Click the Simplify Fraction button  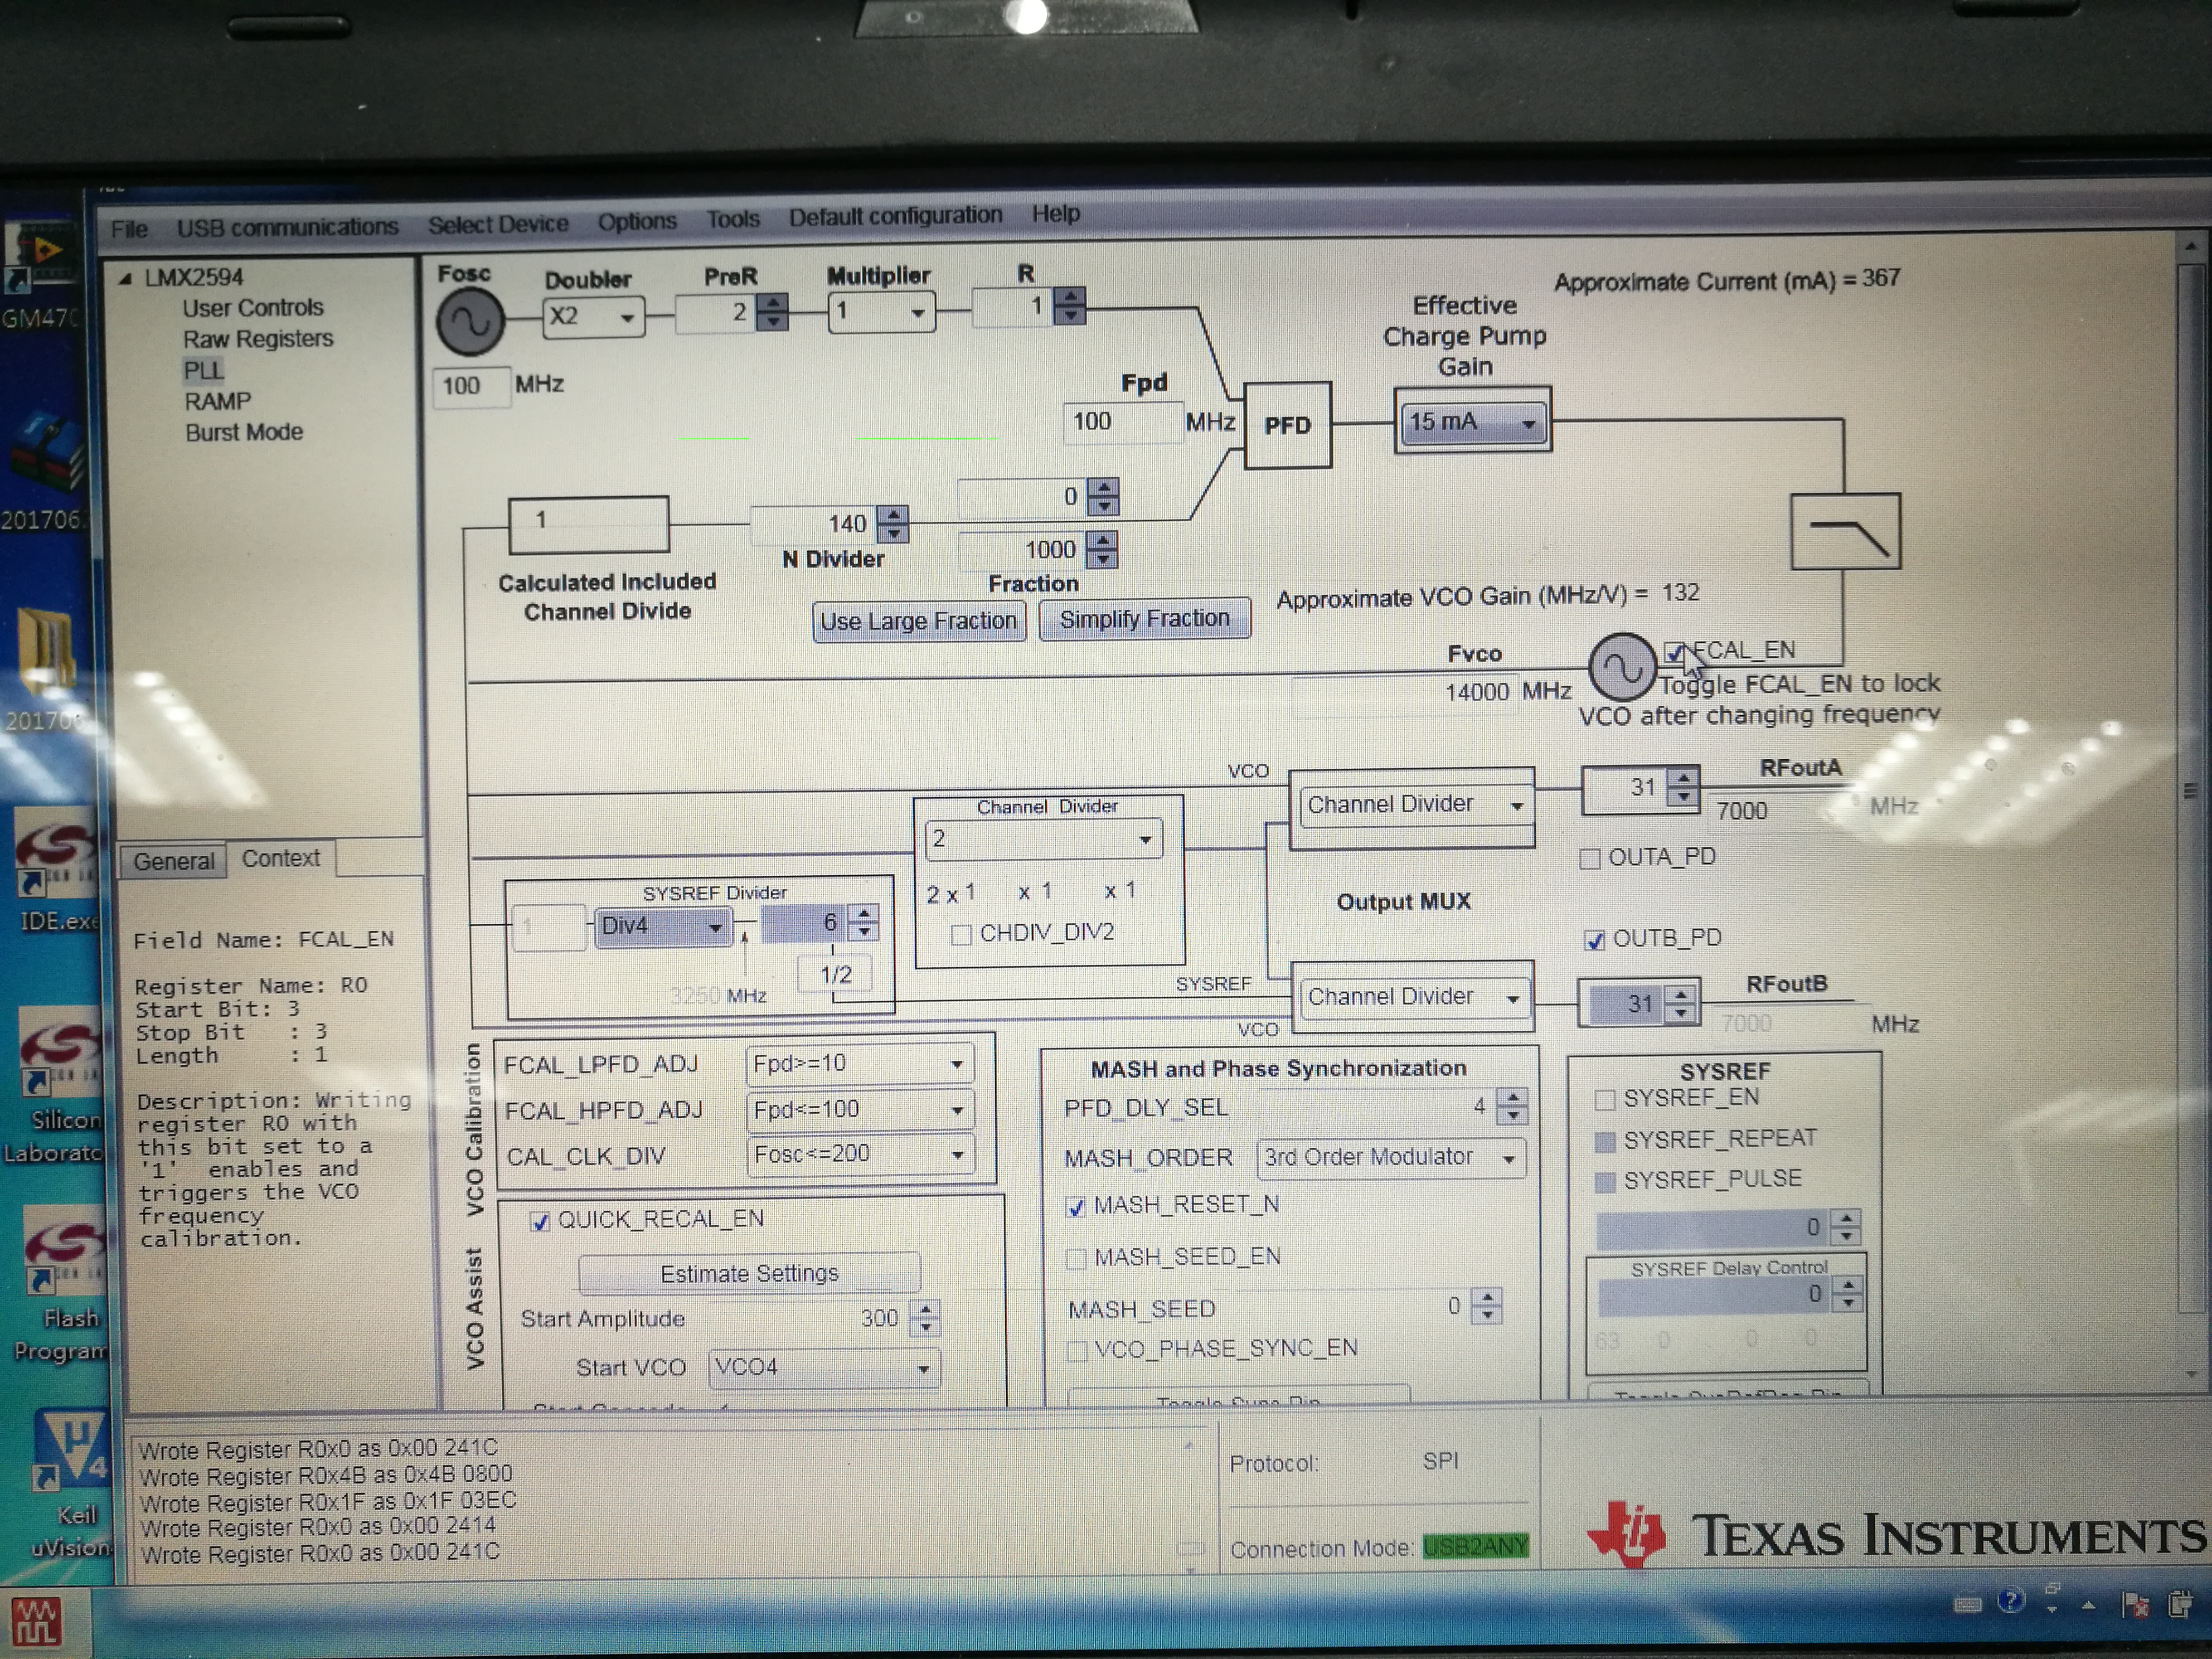click(1144, 620)
